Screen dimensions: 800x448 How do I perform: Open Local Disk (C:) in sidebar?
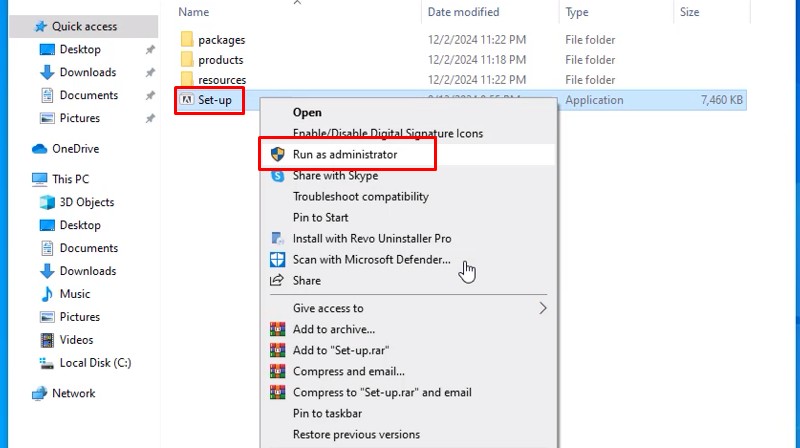point(95,363)
